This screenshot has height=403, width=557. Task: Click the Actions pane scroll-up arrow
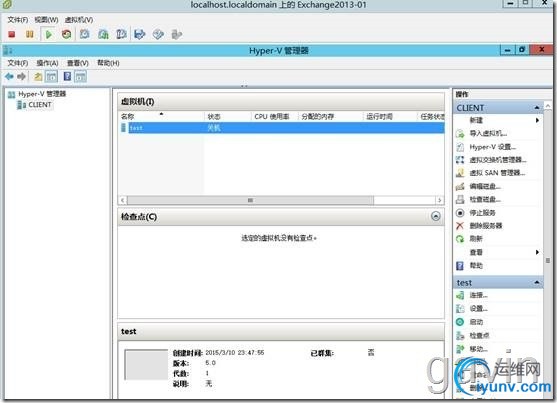[x=548, y=106]
